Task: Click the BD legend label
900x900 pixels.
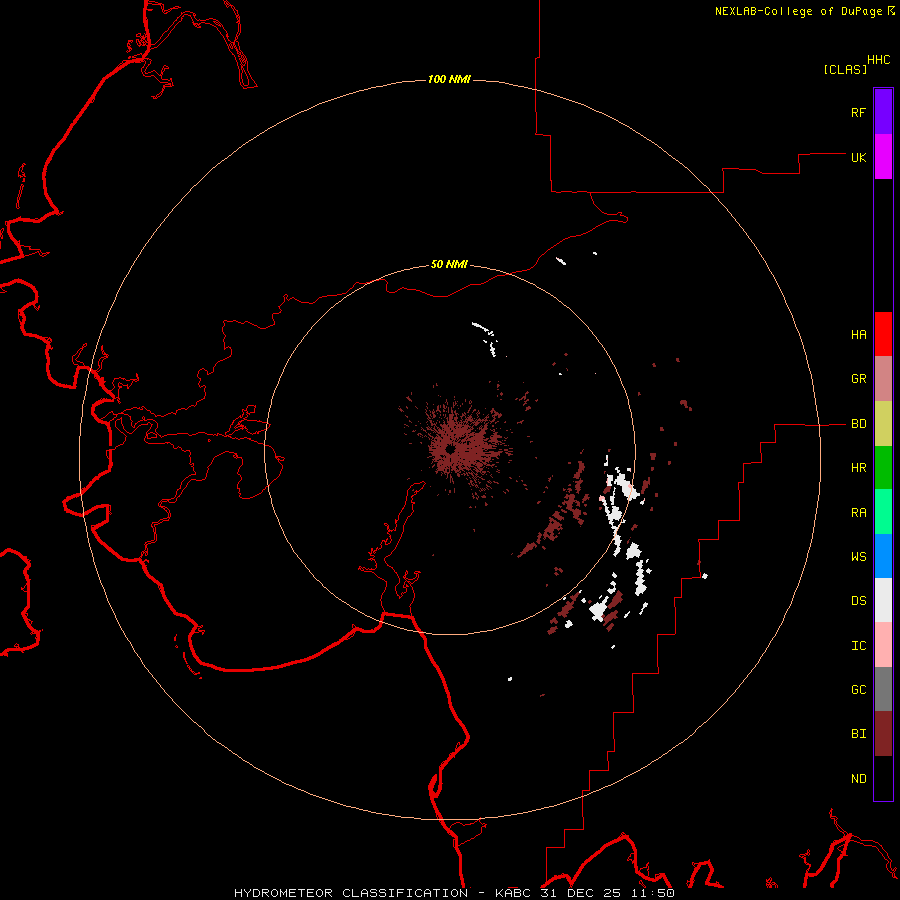Action: pos(858,424)
